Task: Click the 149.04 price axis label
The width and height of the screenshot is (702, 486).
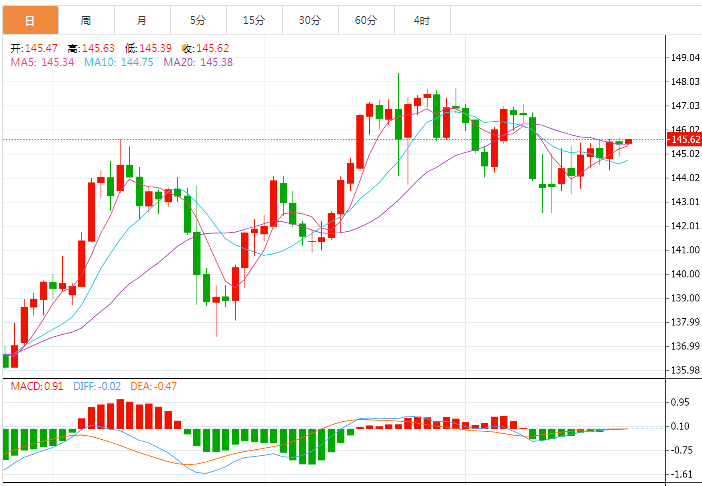Action: click(x=685, y=57)
